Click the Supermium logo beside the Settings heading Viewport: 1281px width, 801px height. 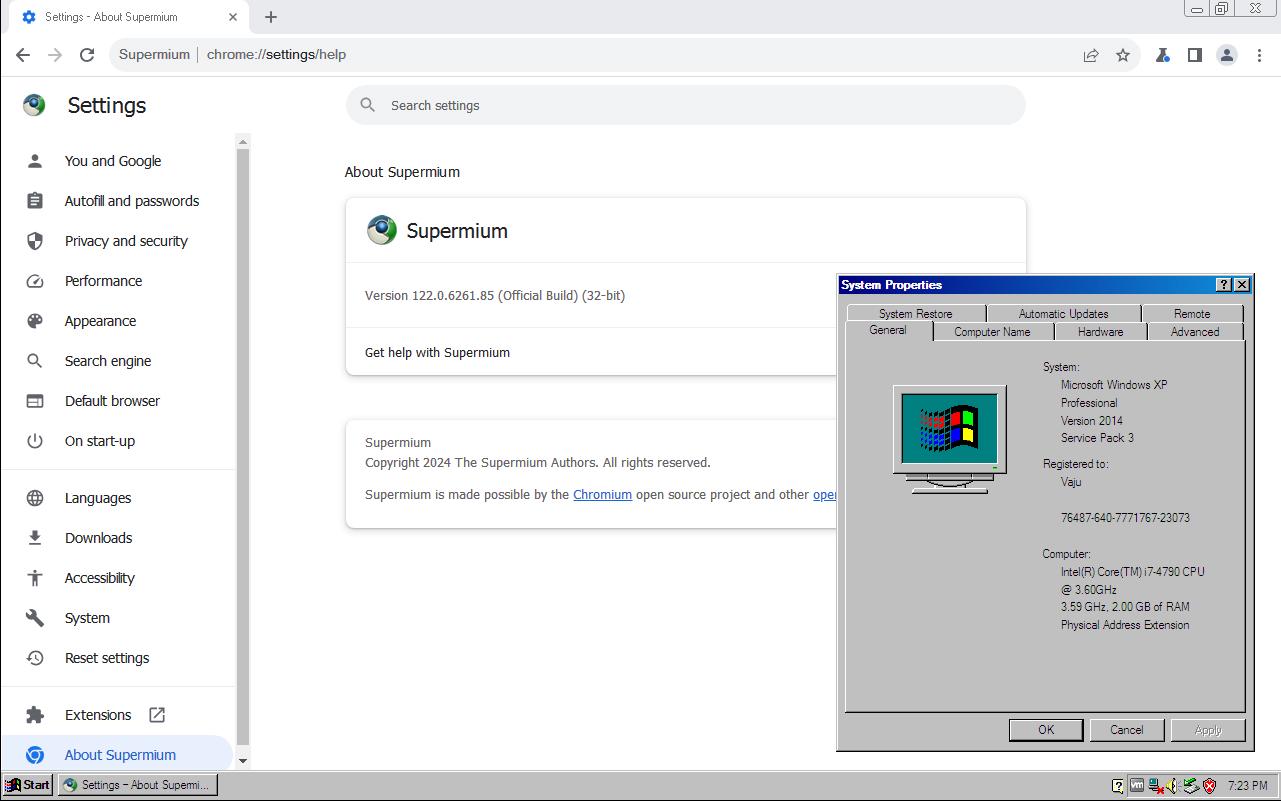tap(34, 105)
